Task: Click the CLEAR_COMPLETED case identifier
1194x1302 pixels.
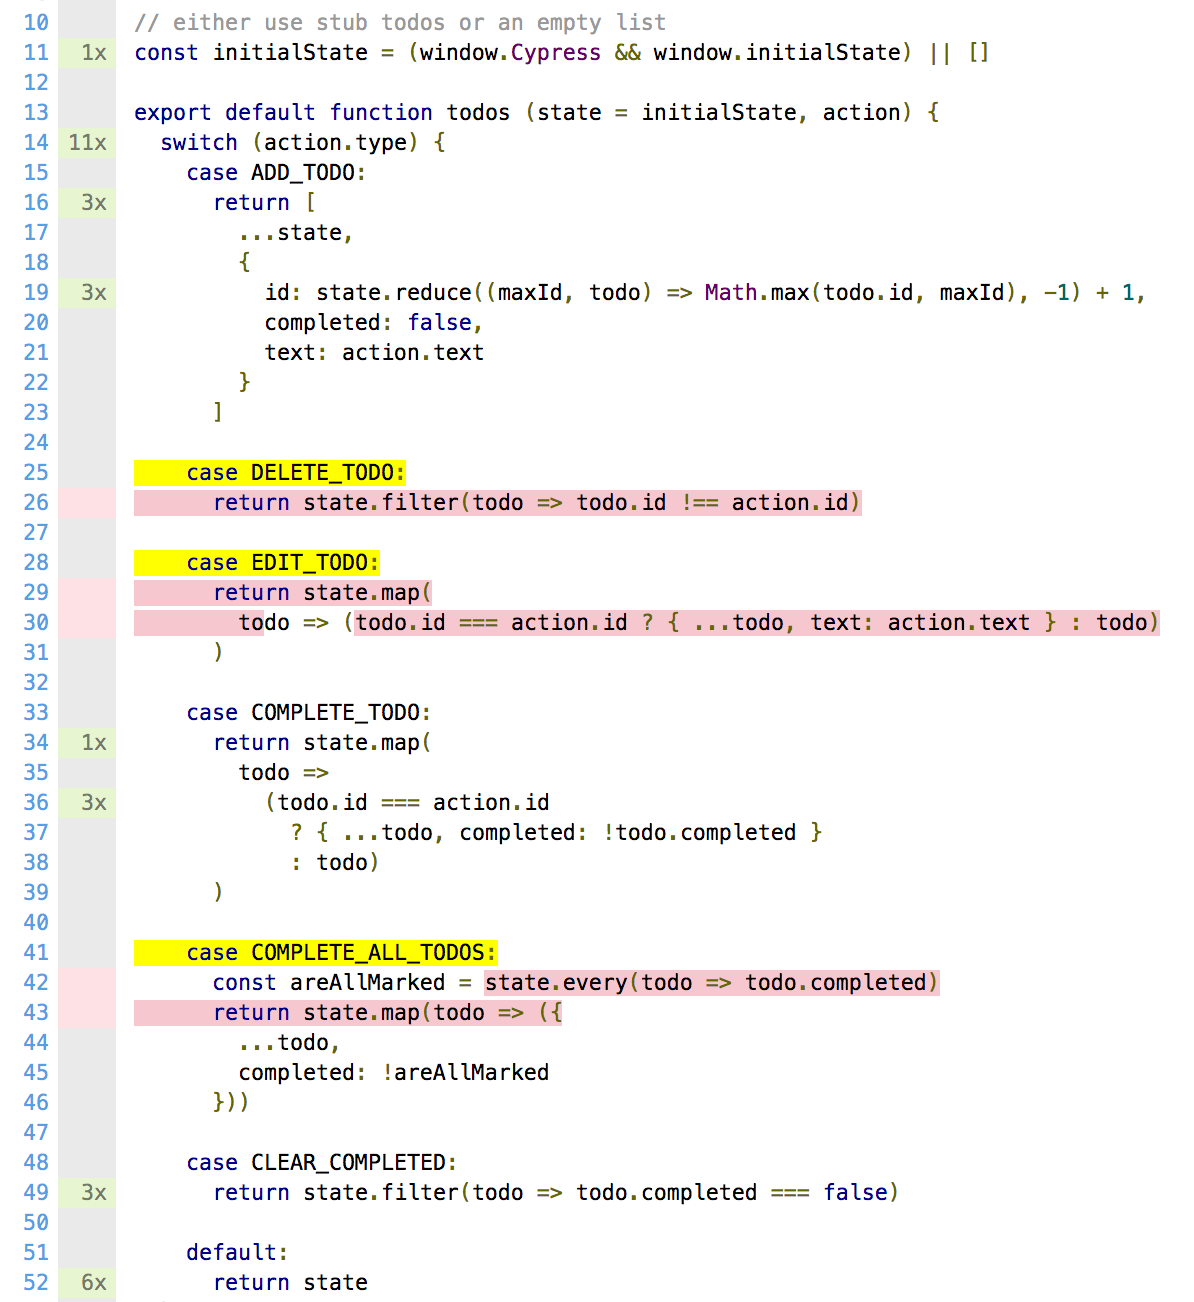Action: click(348, 1162)
